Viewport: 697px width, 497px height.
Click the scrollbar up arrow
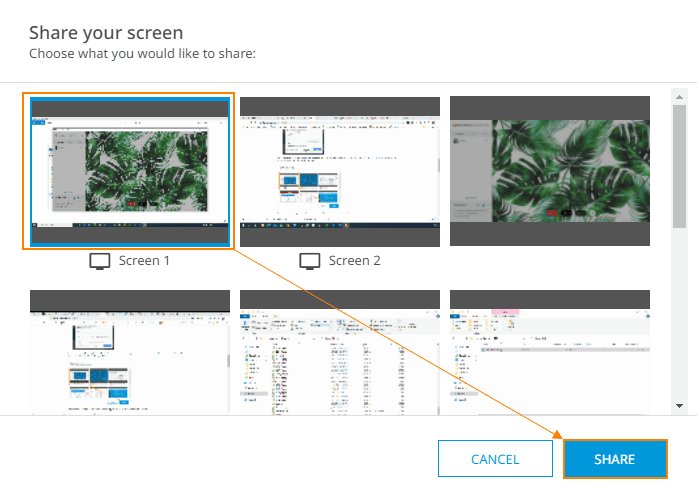(x=679, y=96)
